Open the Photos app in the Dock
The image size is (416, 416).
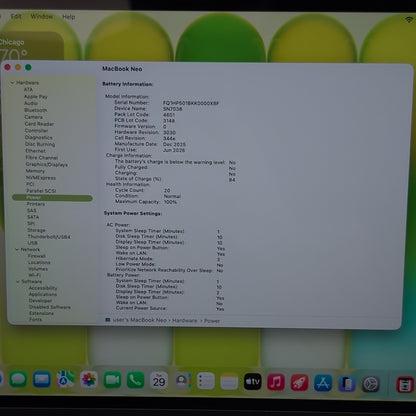point(89,380)
